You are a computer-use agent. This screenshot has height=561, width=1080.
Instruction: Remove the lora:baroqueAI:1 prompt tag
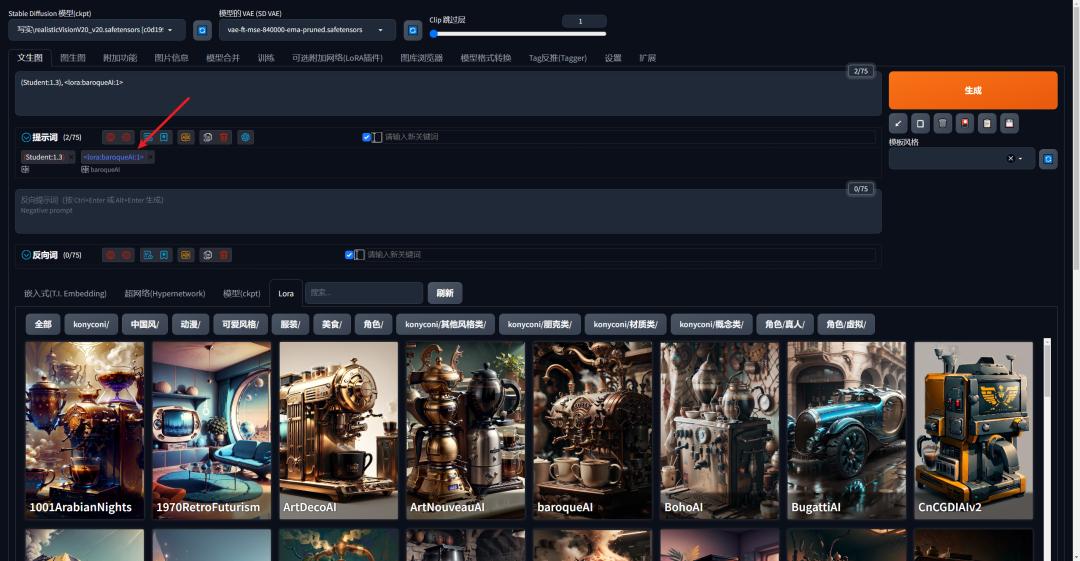pyautogui.click(x=150, y=157)
